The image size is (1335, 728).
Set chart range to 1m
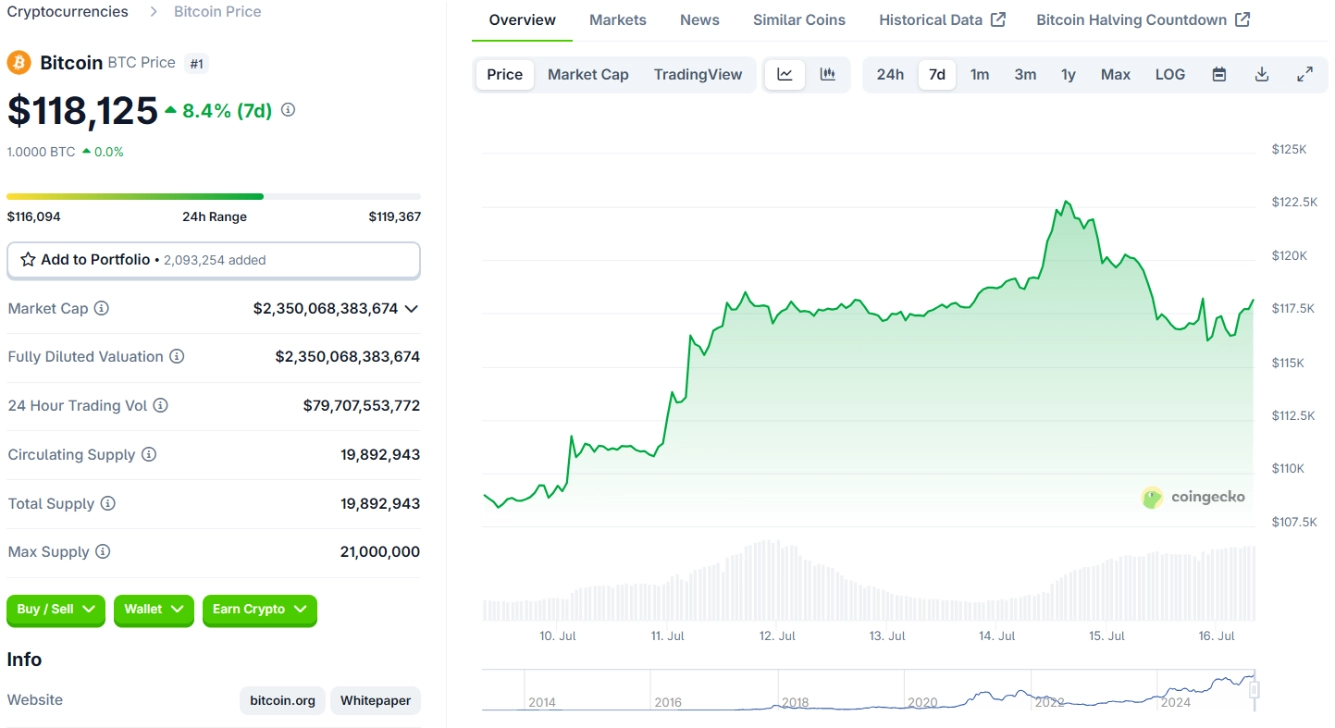pyautogui.click(x=980, y=74)
